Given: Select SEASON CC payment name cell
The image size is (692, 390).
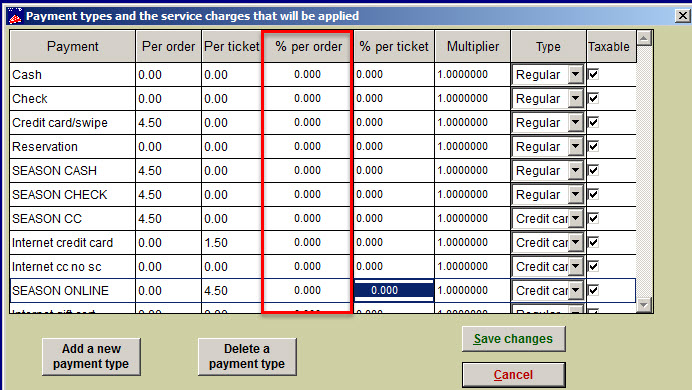Looking at the screenshot, I should (x=72, y=219).
